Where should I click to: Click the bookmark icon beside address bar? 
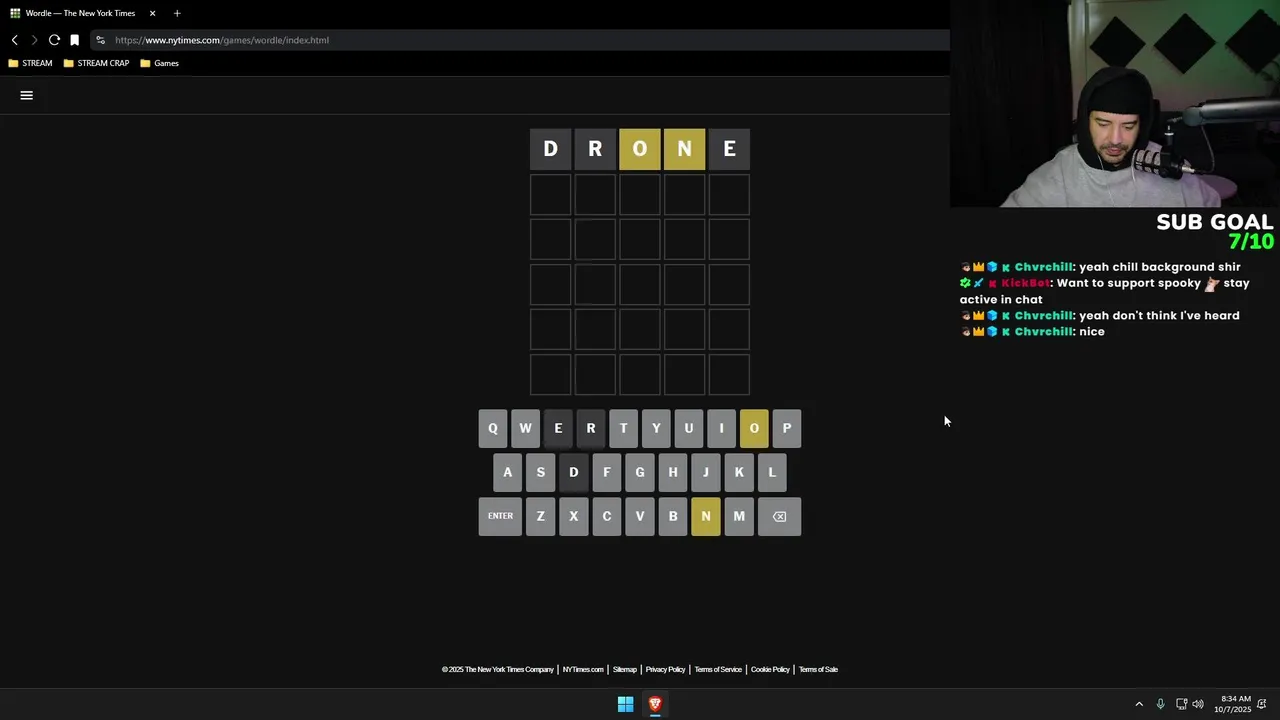point(74,40)
